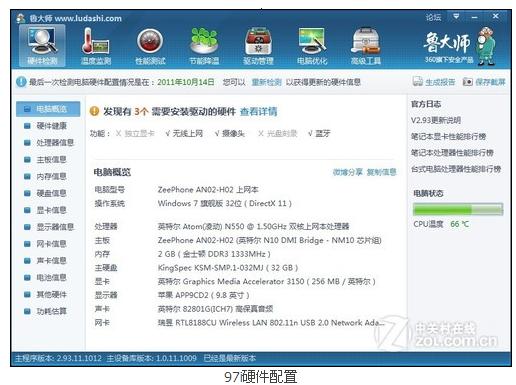This screenshot has width=516, height=385.
Task: Click the info icon beside 最后一次检测
Action: click(x=21, y=82)
